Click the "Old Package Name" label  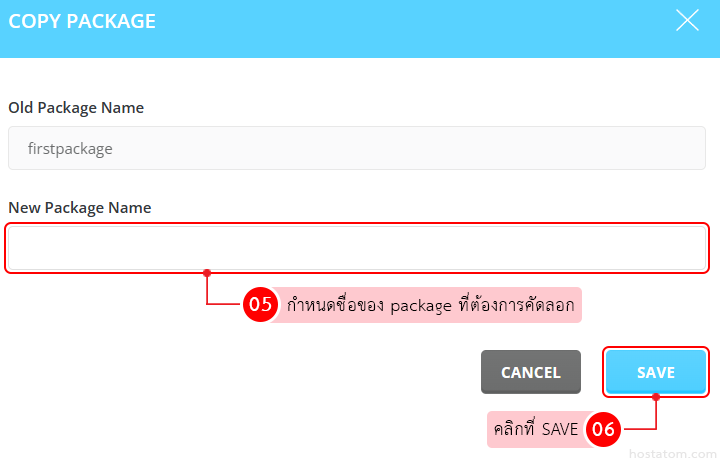[76, 107]
